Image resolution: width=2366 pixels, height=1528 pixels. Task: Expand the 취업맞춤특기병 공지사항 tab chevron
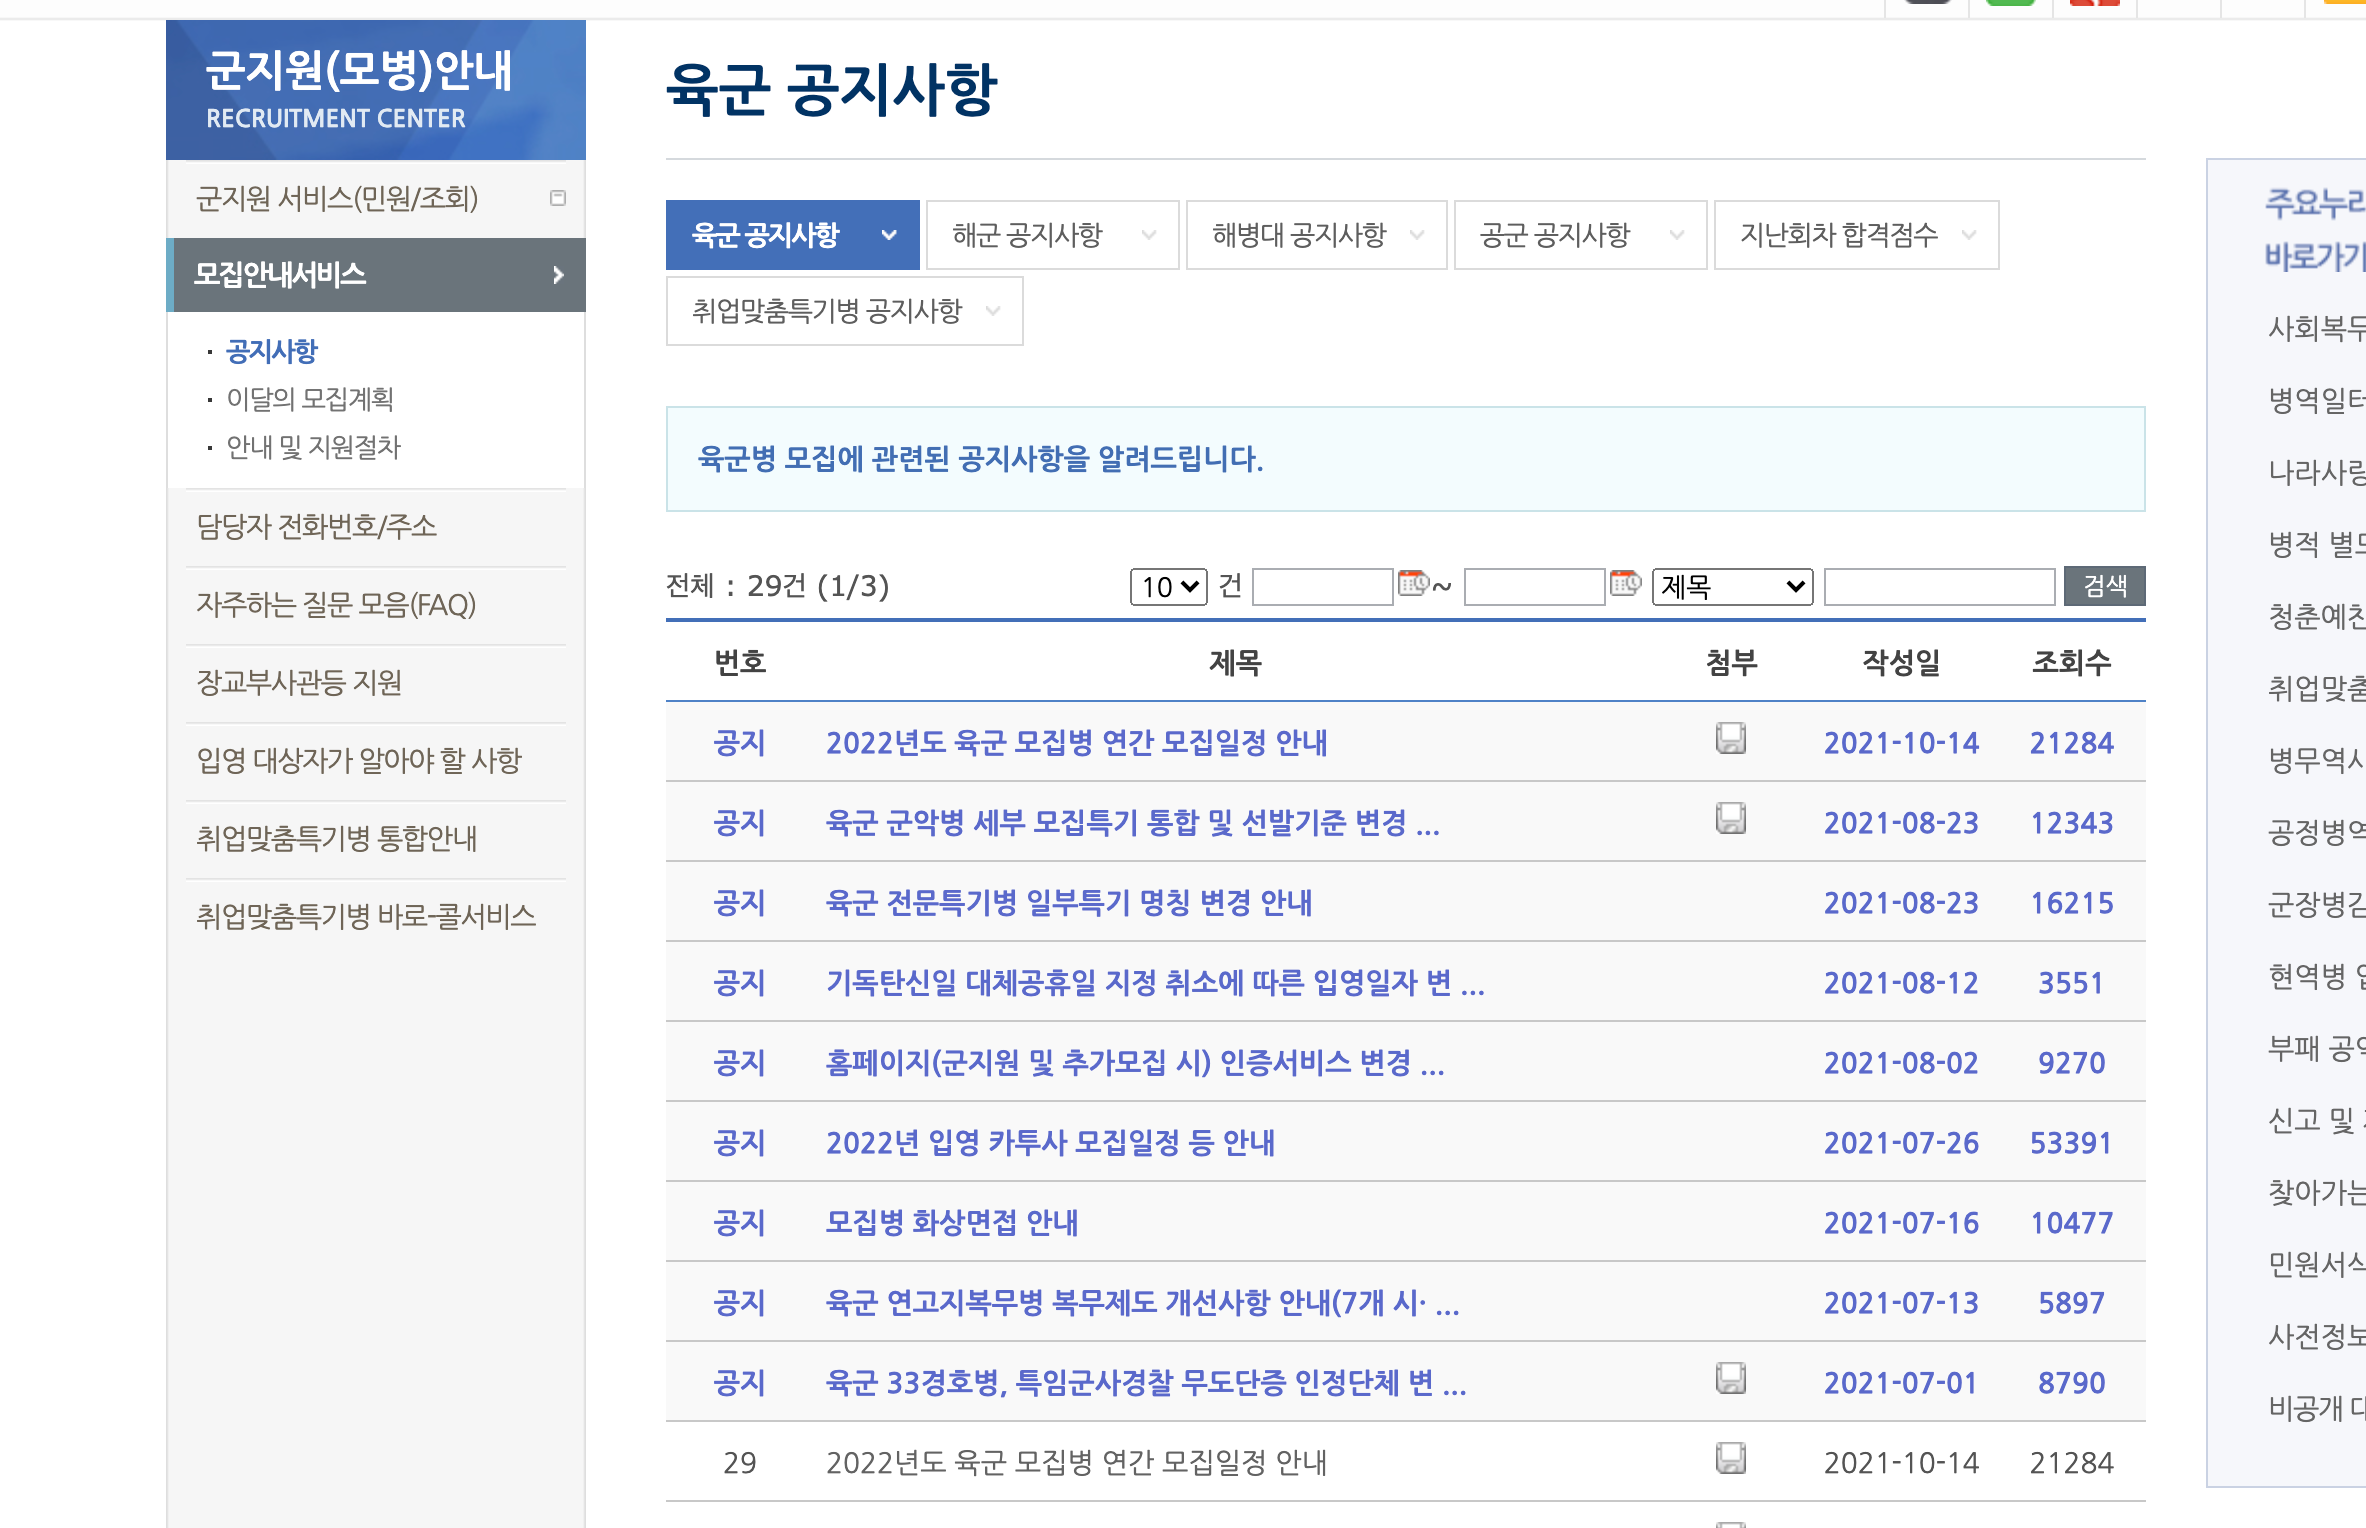point(992,311)
